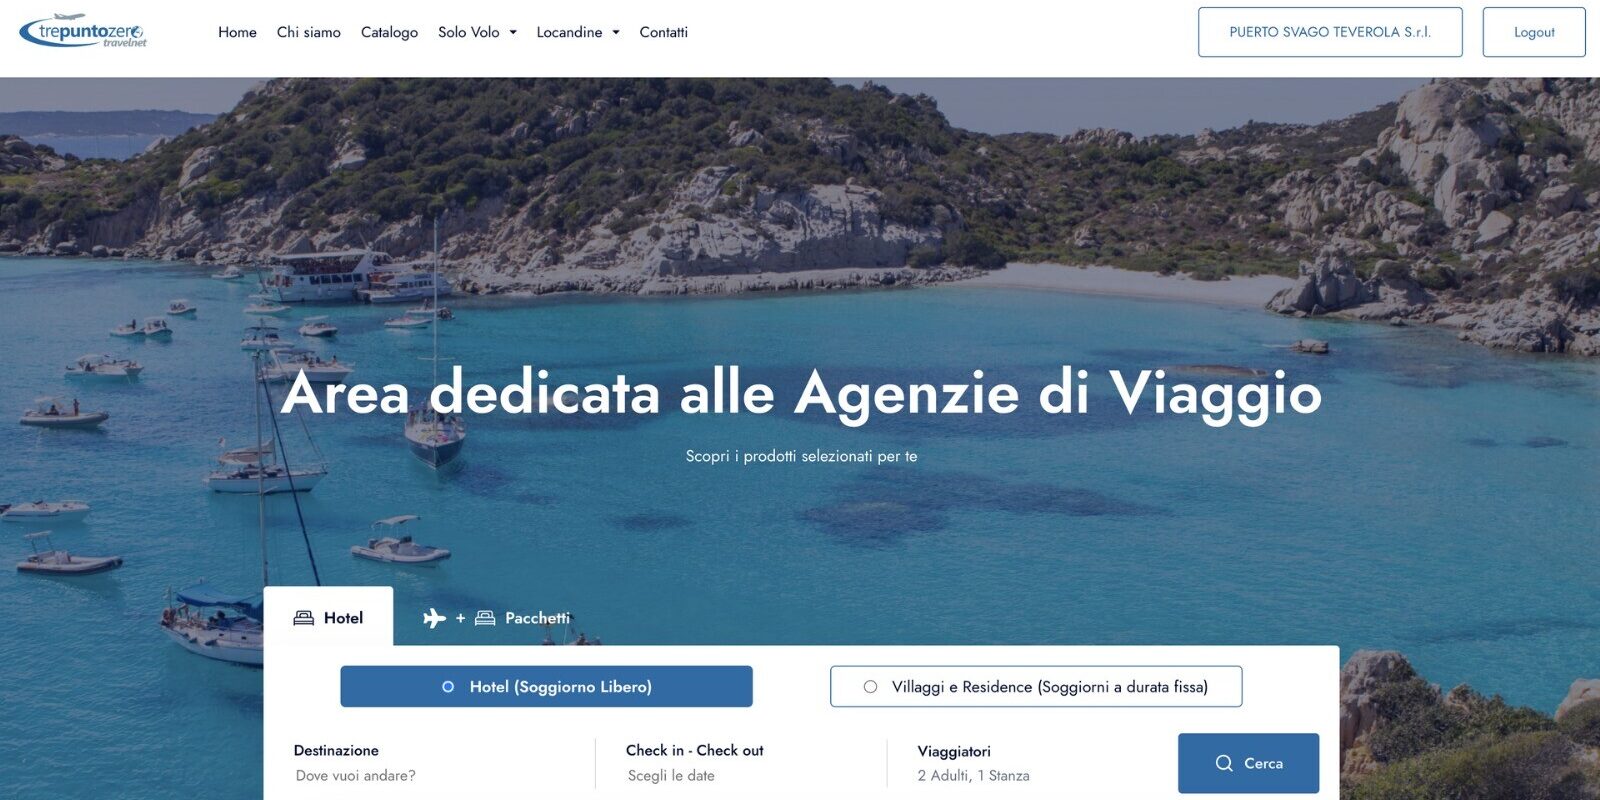This screenshot has width=1600, height=800.
Task: Switch to the Hotel tab
Action: (328, 617)
